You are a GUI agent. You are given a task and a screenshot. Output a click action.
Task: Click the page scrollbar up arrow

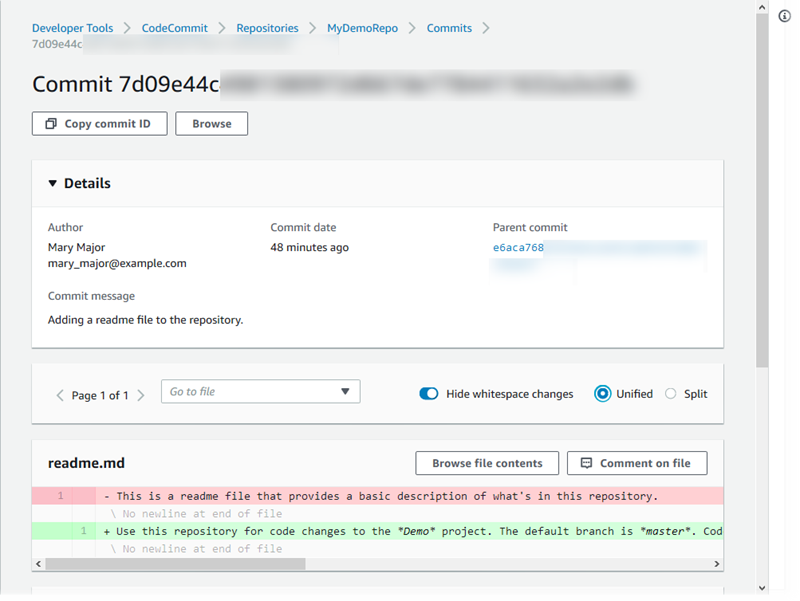pyautogui.click(x=762, y=7)
